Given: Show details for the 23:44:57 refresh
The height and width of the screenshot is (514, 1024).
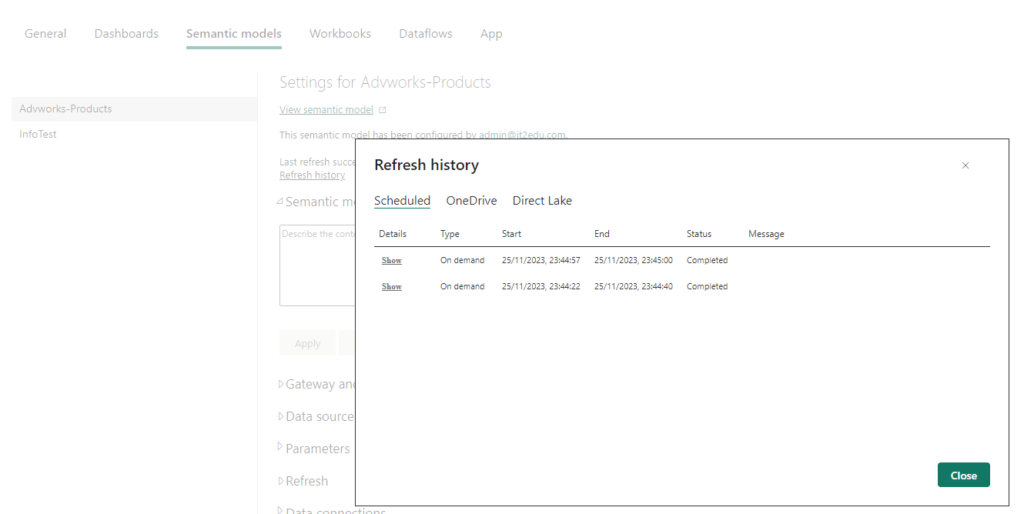Looking at the screenshot, I should pos(391,260).
